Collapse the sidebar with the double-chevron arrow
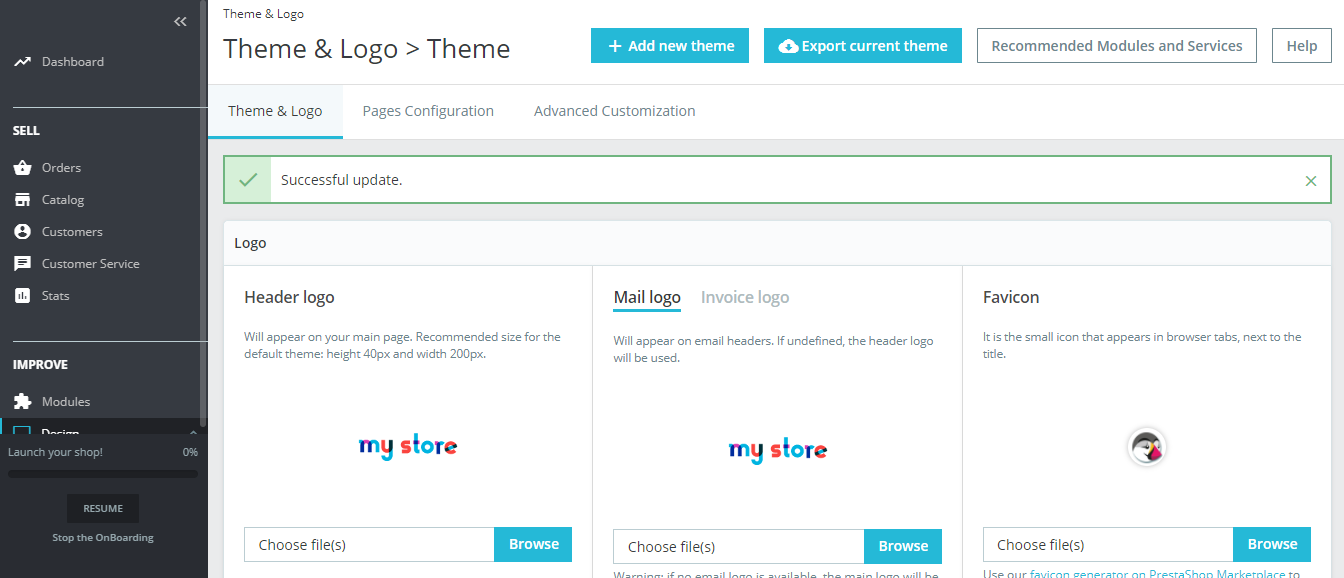 tap(179, 21)
